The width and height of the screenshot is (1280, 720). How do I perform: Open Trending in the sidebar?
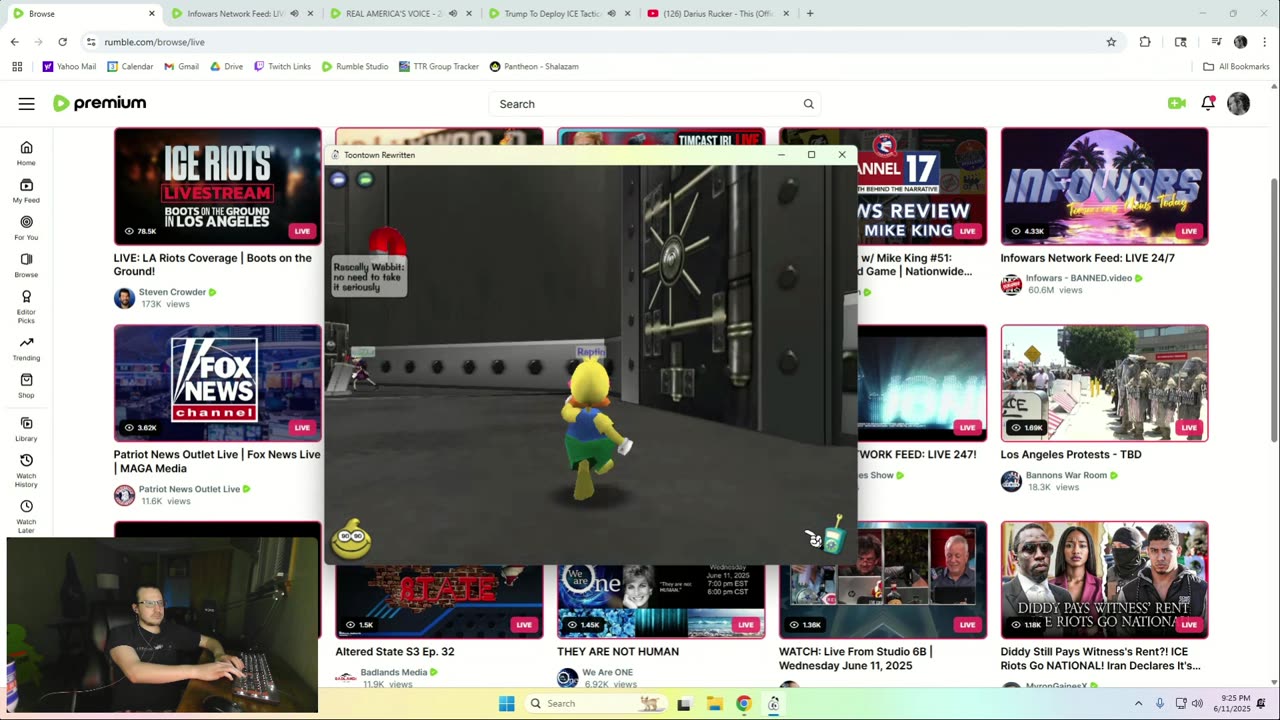point(26,348)
